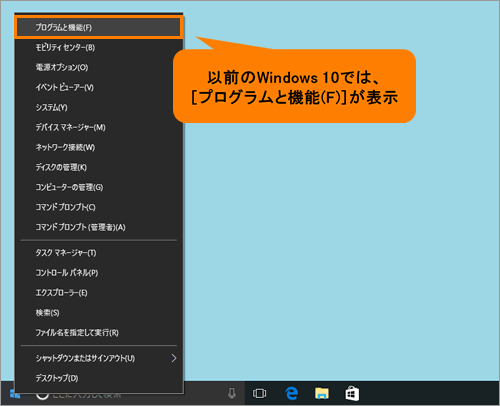The width and height of the screenshot is (500, 406).
Task: Open ファイル名を指定して実行(R)
Action: click(x=99, y=333)
